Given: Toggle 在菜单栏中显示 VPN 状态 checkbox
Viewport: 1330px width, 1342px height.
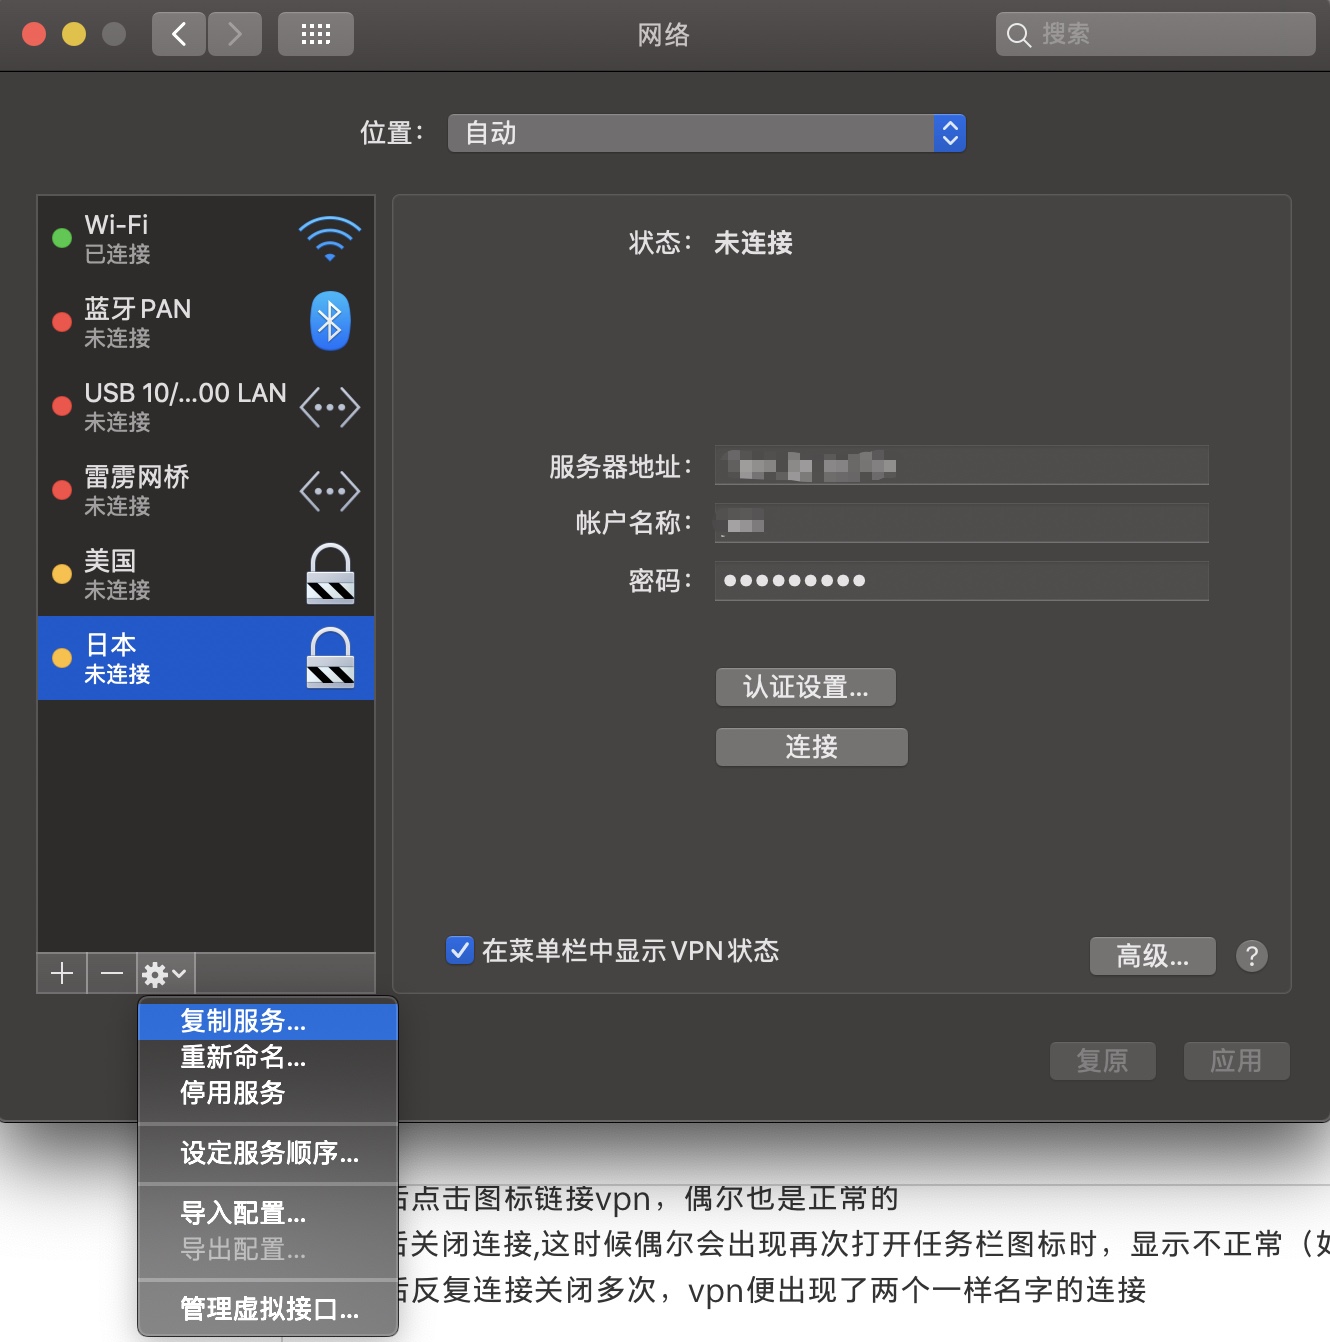Looking at the screenshot, I should point(460,950).
